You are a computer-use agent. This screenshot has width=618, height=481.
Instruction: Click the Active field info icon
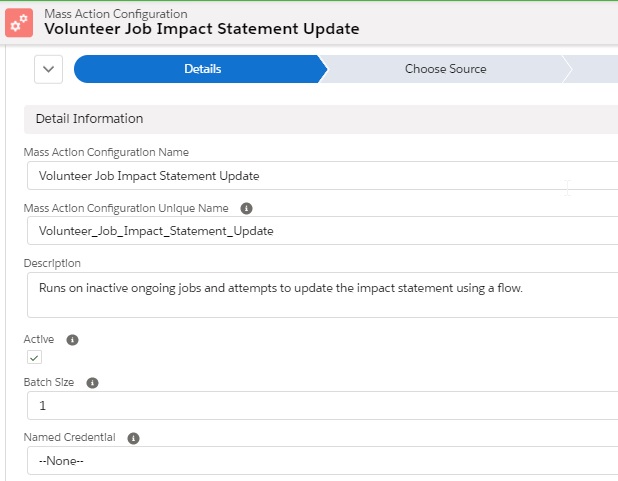tap(72, 339)
